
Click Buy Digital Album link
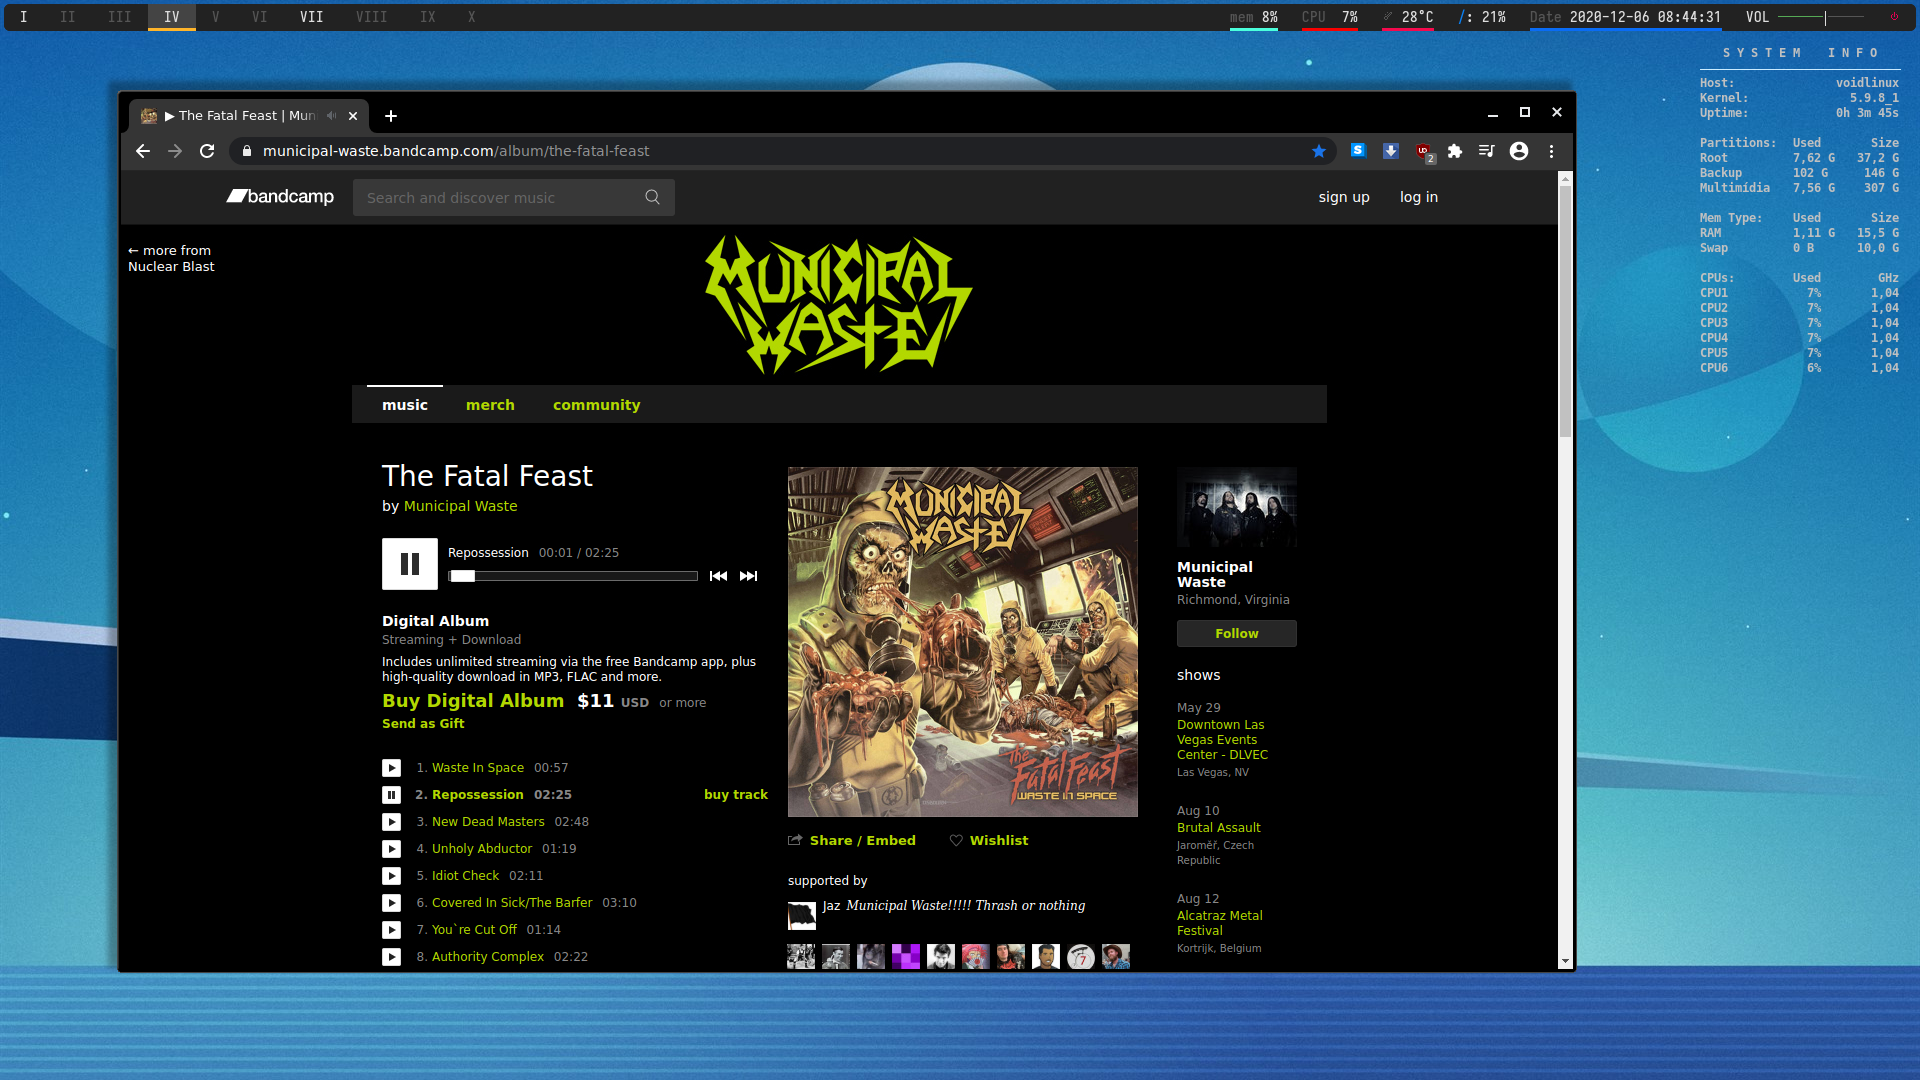click(x=473, y=701)
